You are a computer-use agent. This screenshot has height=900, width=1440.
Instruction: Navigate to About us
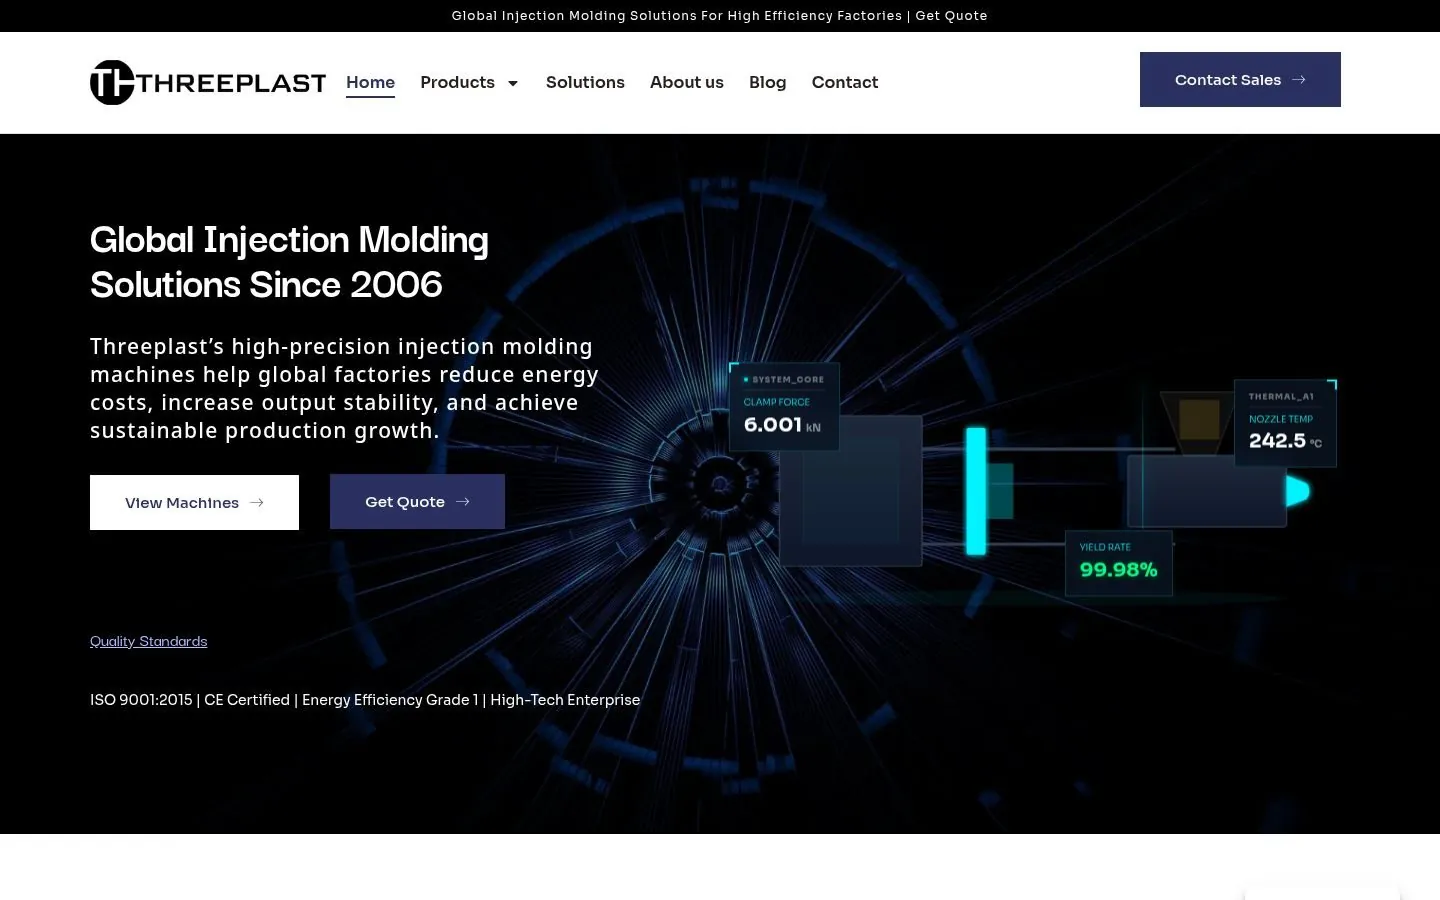point(687,82)
